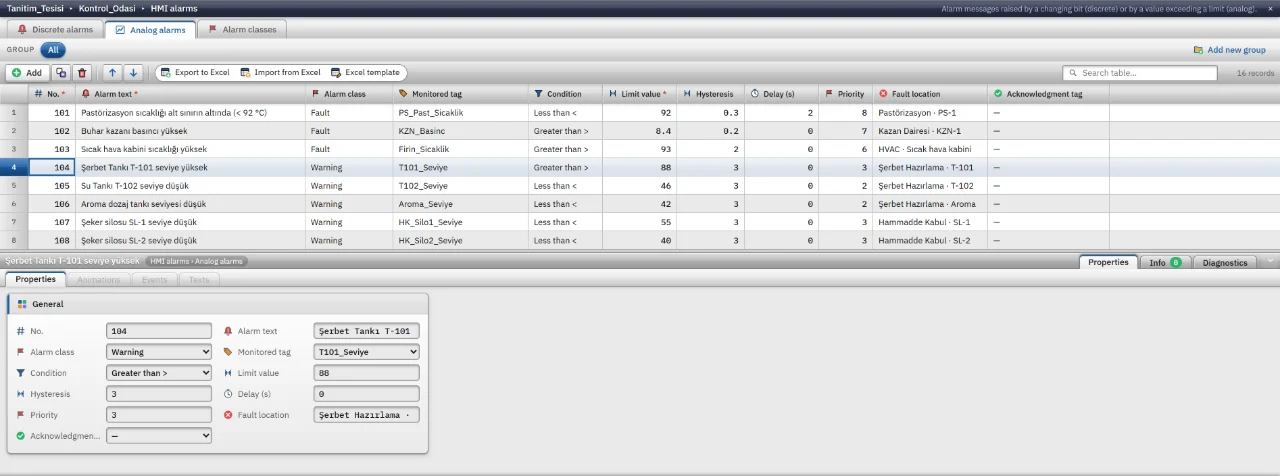Viewport: 1280px width, 476px height.
Task: Click the Add alarm button
Action: (27, 73)
